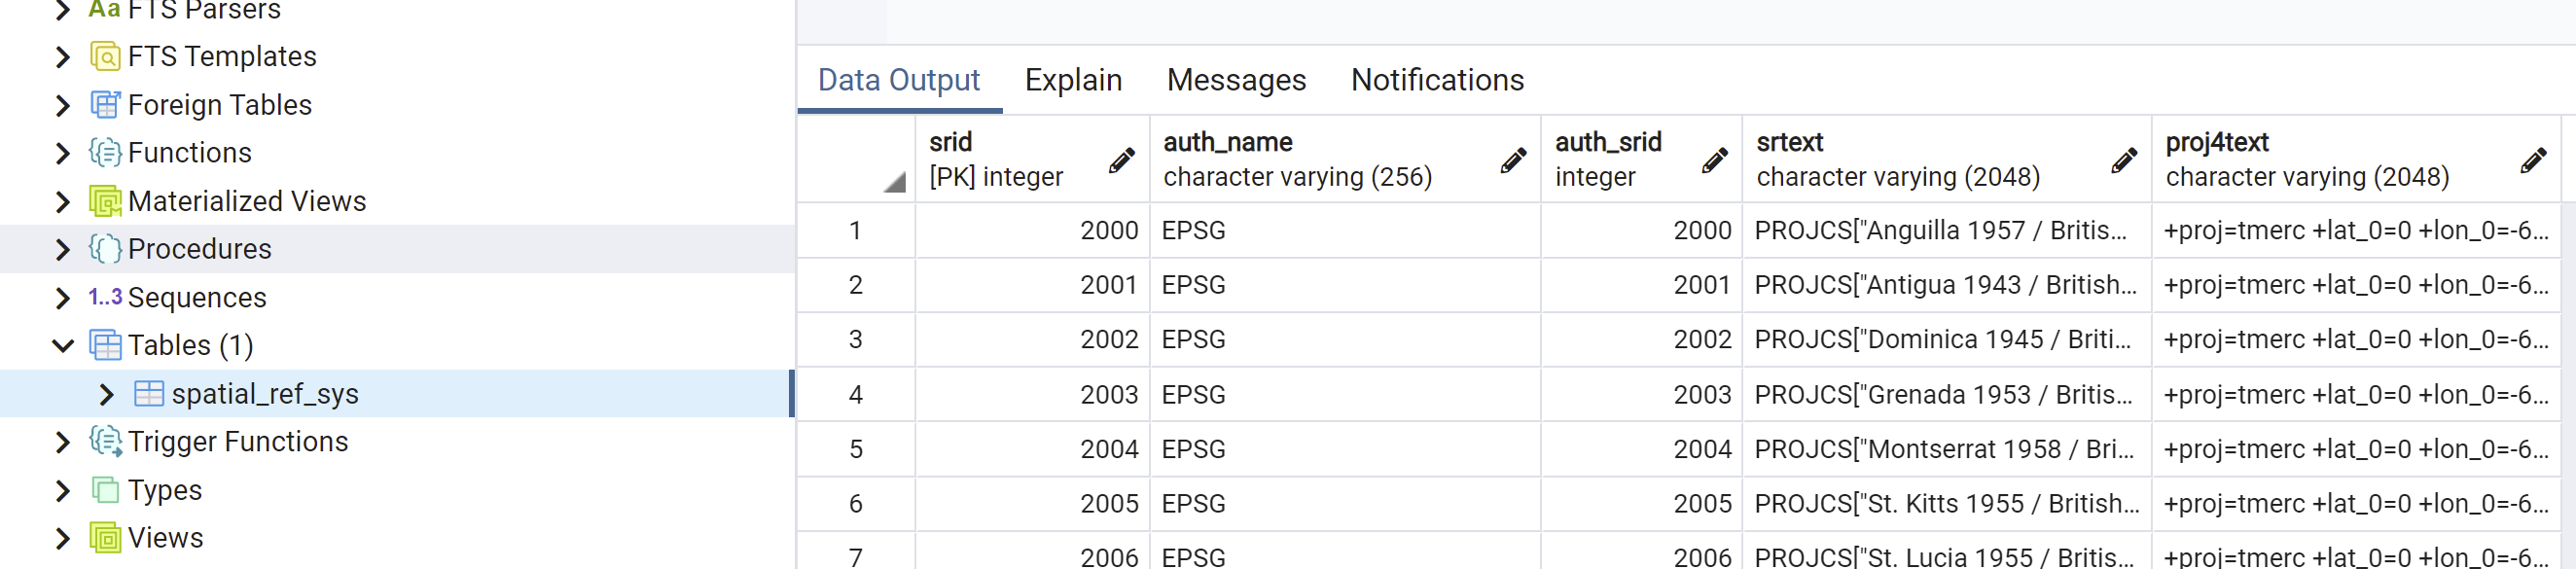Viewport: 2576px width, 569px height.
Task: Click the Trigger Functions icon
Action: (105, 441)
